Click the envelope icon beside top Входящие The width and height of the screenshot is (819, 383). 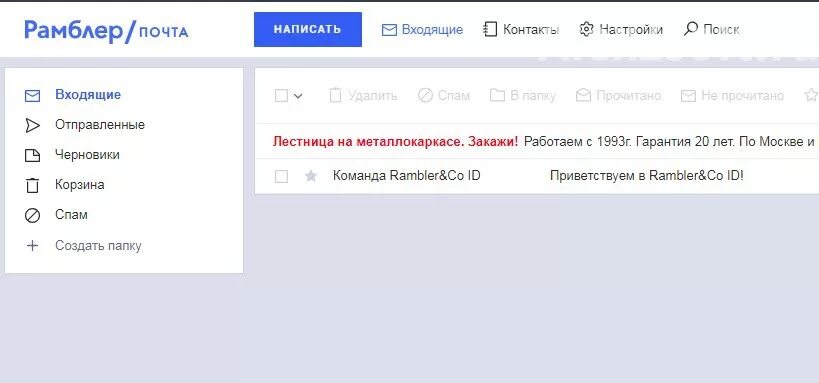(389, 30)
